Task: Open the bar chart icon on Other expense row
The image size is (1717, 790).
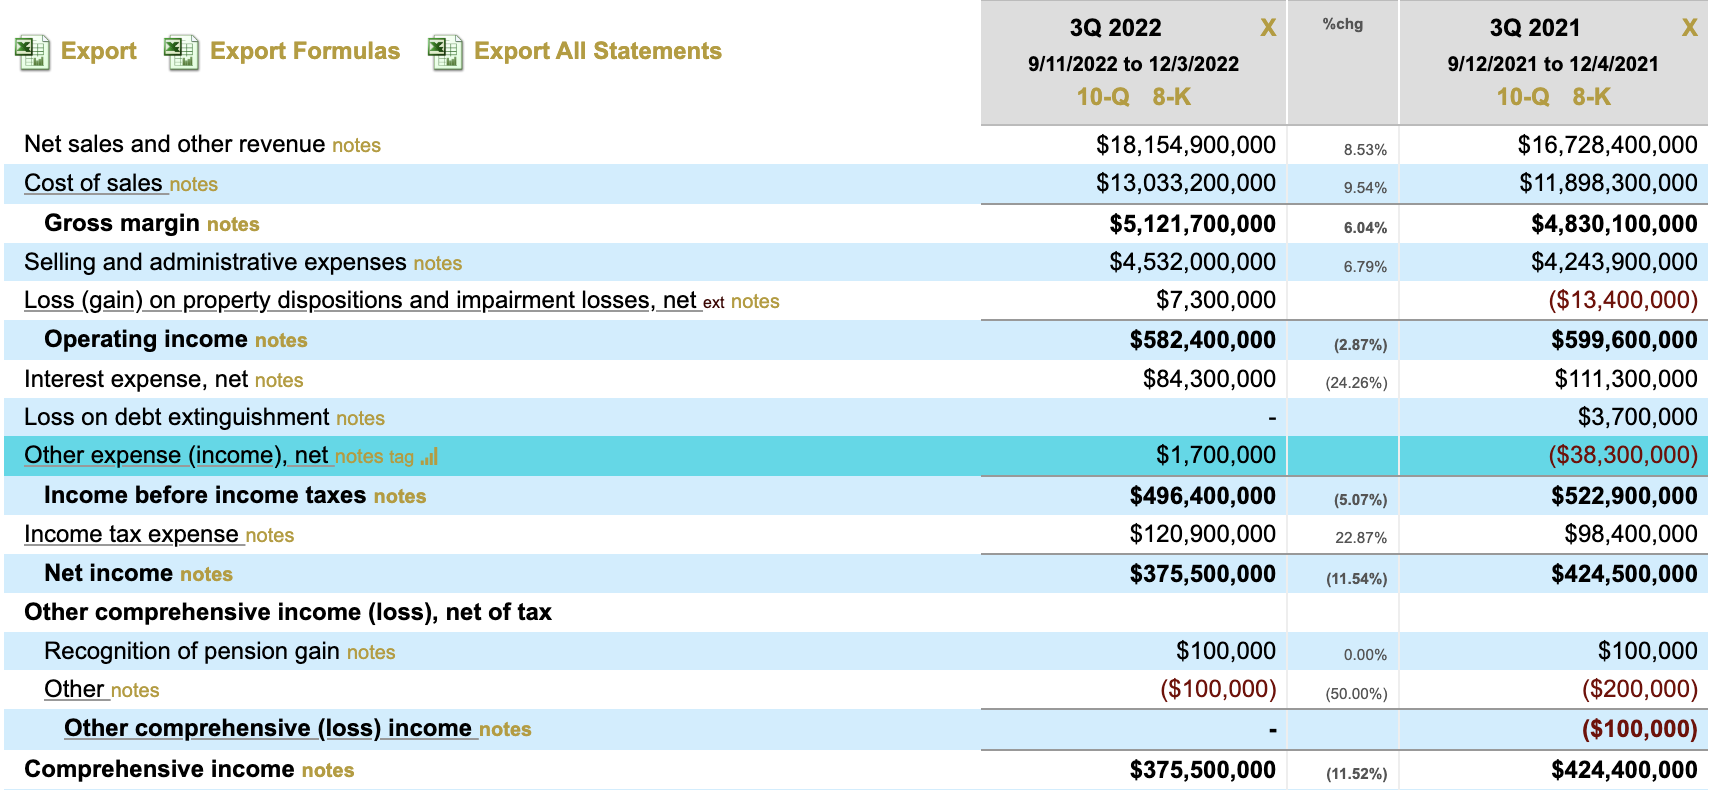Action: pos(429,457)
